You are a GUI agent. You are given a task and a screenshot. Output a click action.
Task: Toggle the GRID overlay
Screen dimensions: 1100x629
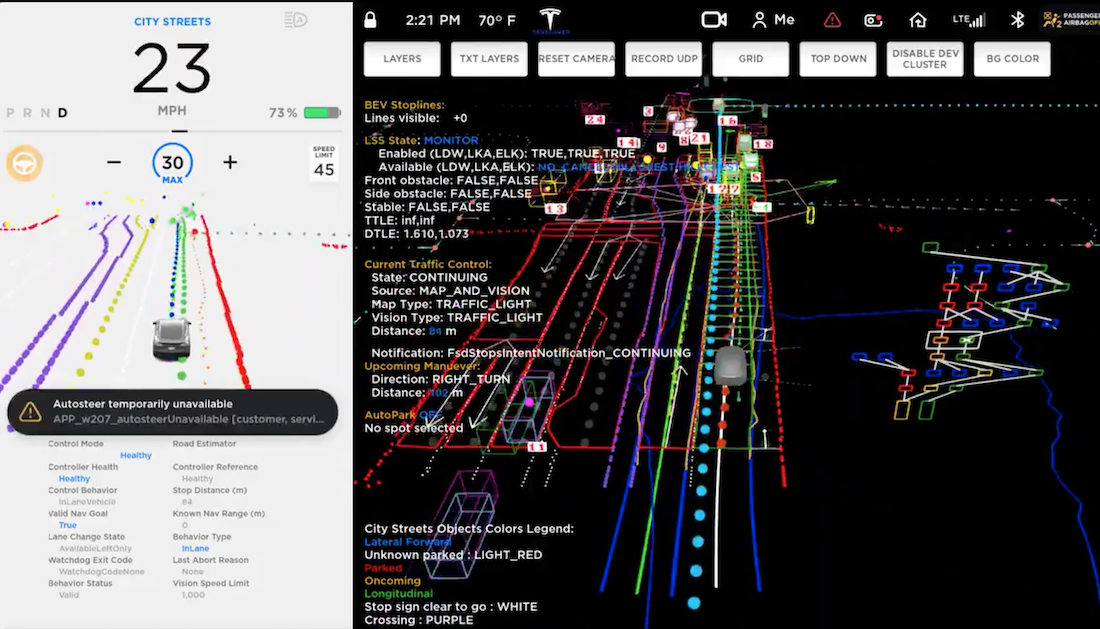(751, 58)
